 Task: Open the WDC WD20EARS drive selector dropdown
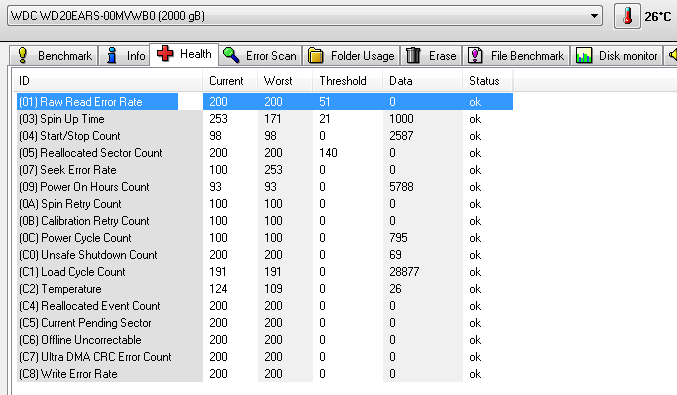click(x=305, y=16)
